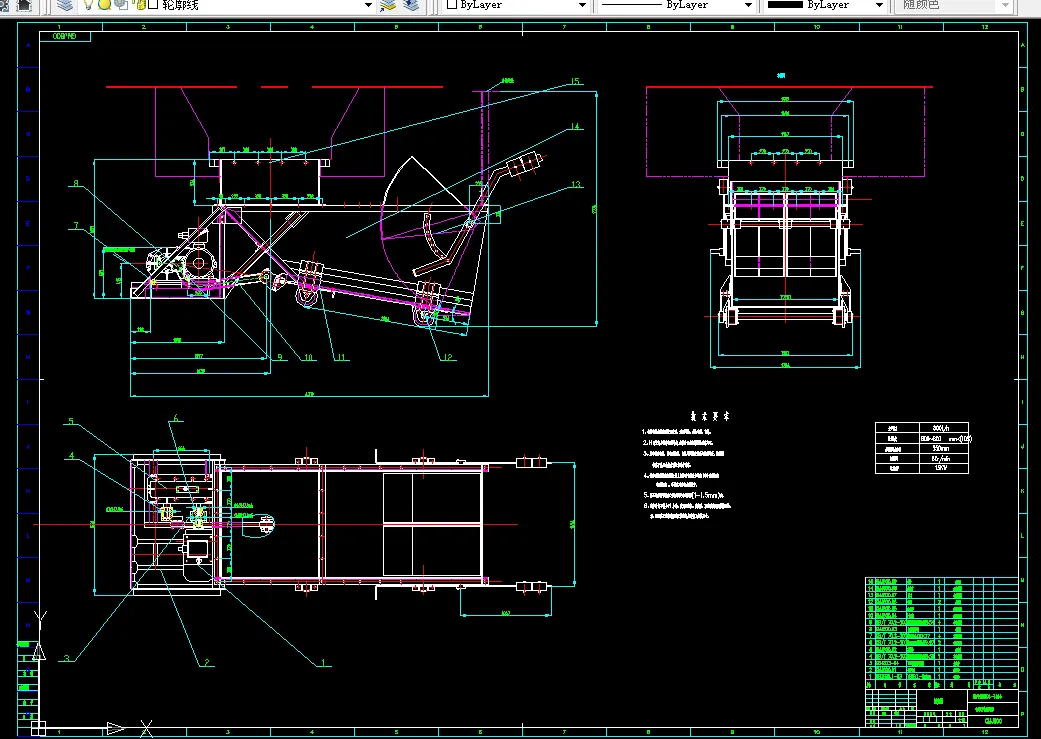Select part callout number 10
Image resolution: width=1041 pixels, height=739 pixels.
[309, 357]
